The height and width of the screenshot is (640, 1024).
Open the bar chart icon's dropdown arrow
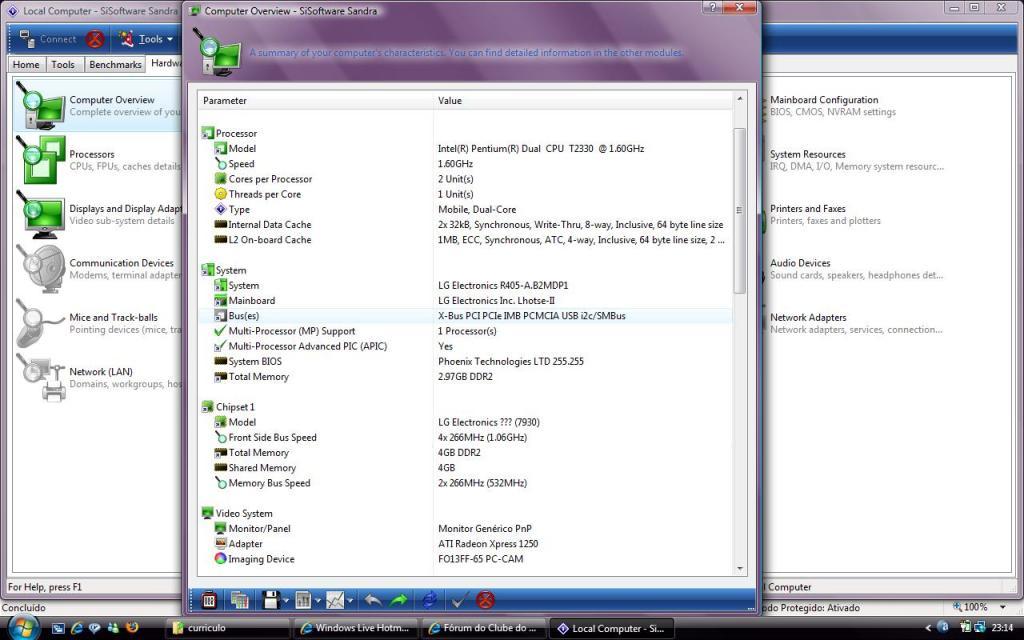(317, 600)
